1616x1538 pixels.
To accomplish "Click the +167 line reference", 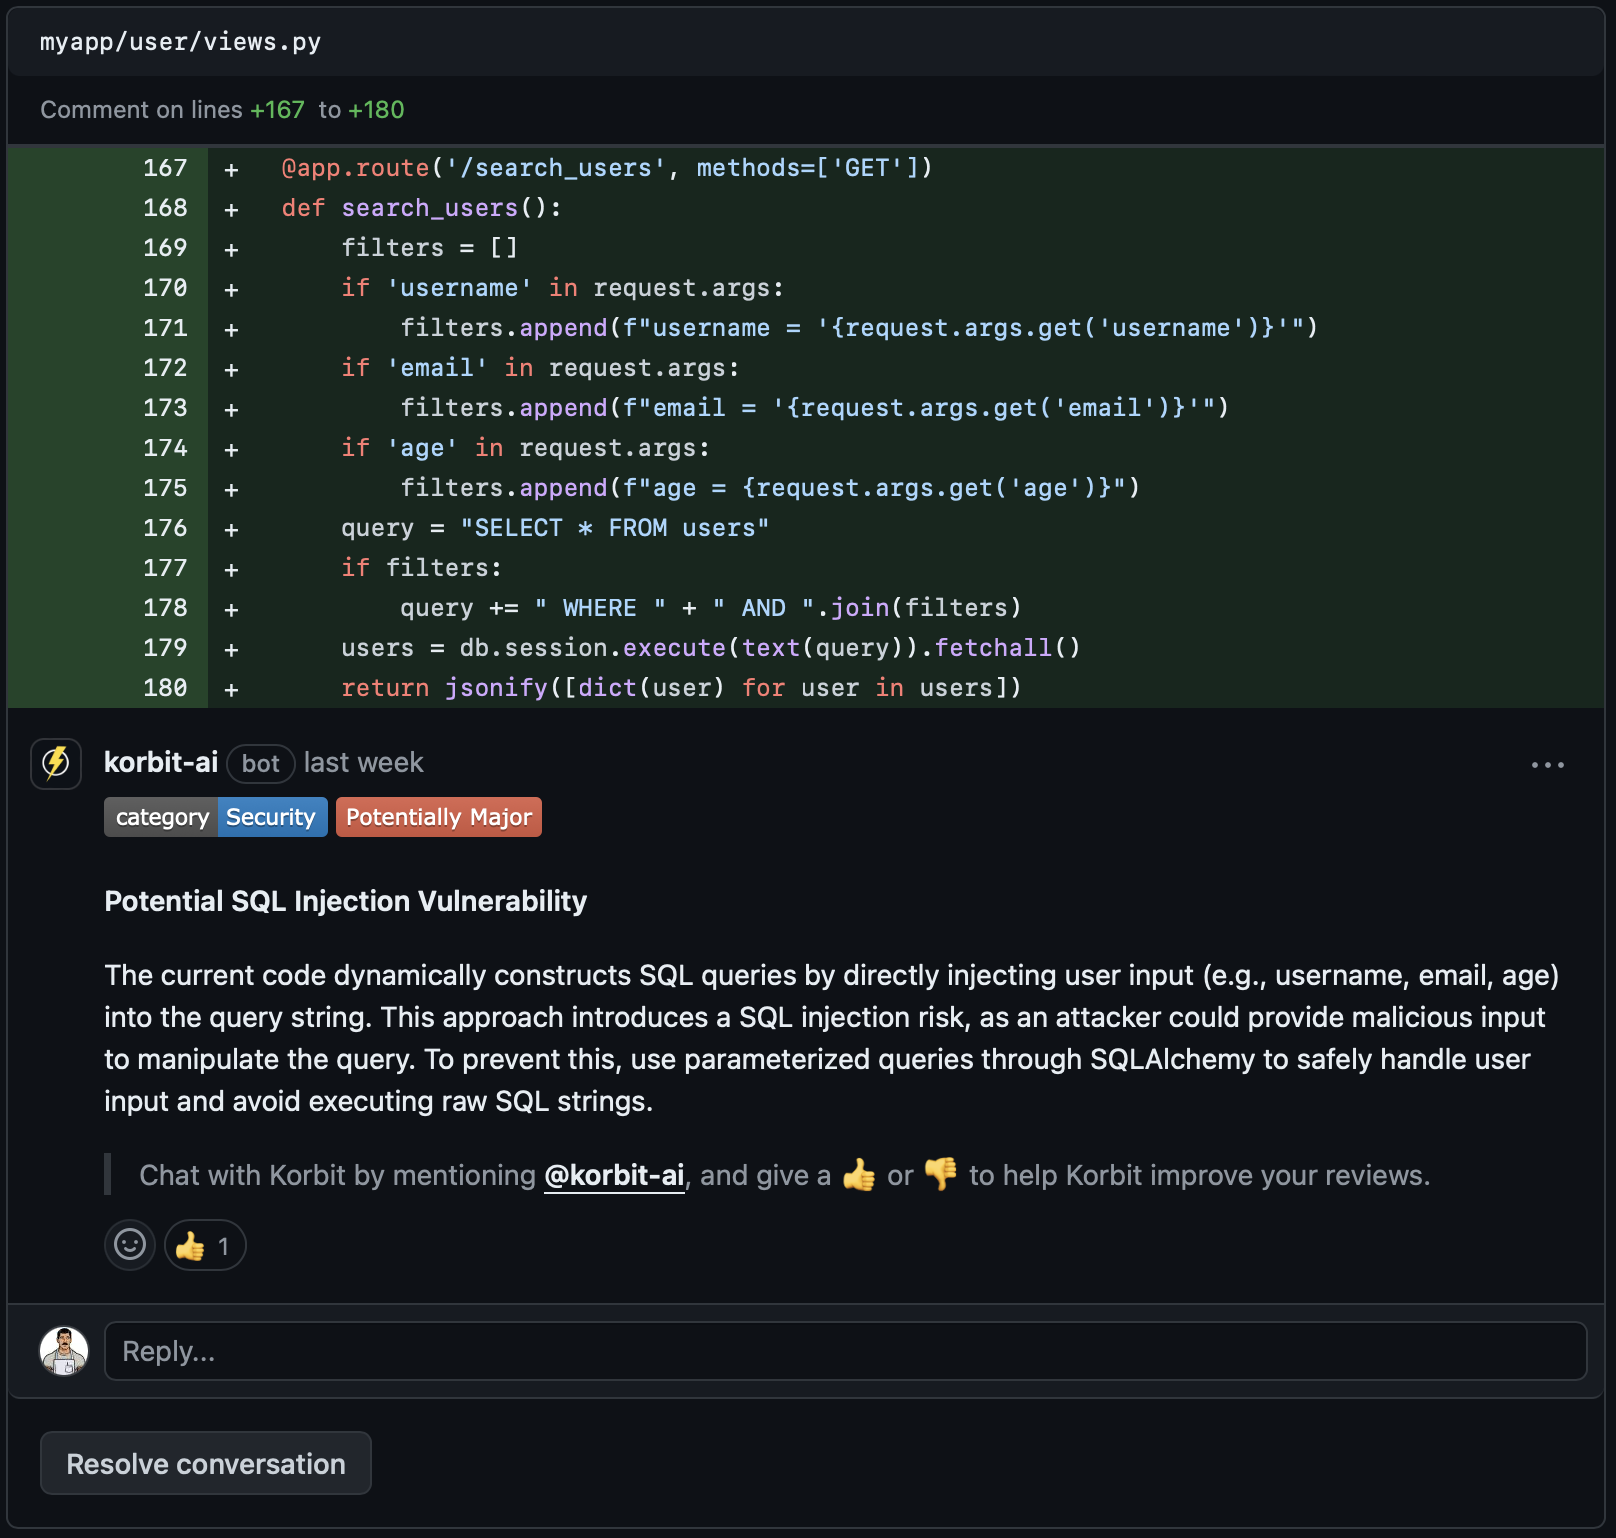I will click(x=277, y=110).
